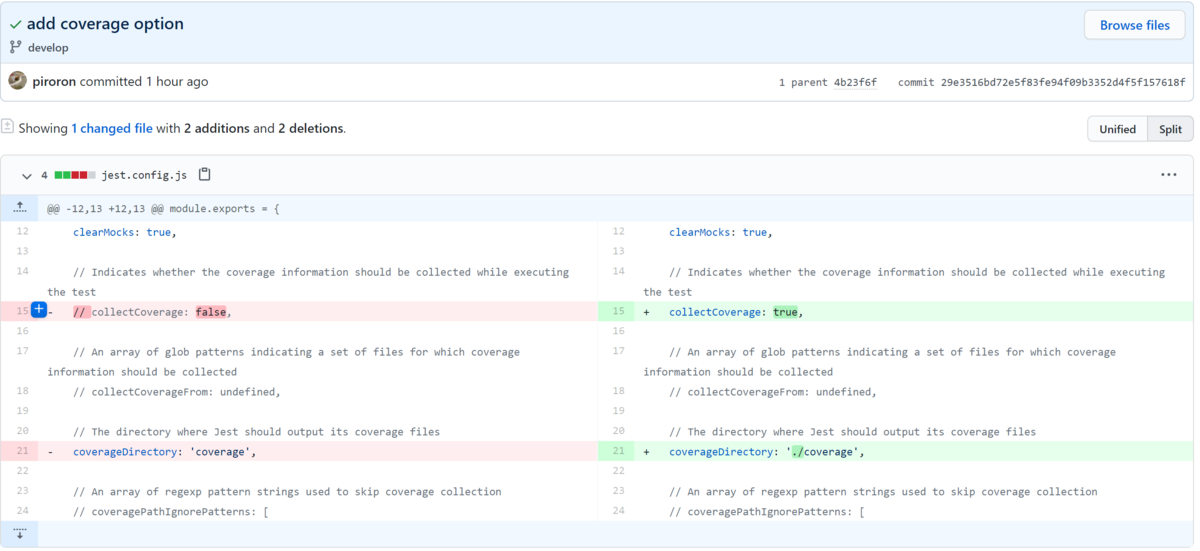1200x551 pixels.
Task: Open the three-dots file options menu
Action: tap(1169, 175)
